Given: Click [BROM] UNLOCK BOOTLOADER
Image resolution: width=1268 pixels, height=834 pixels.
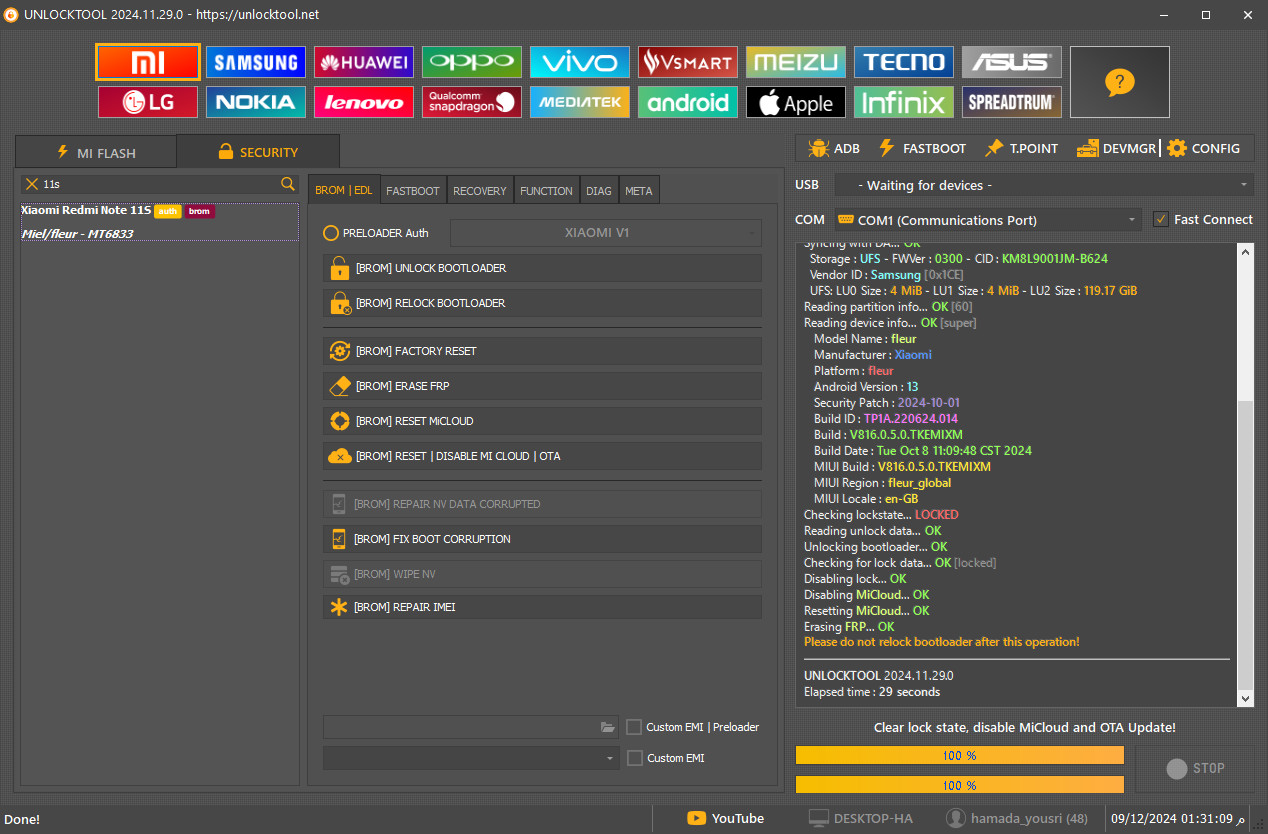Looking at the screenshot, I should point(542,268).
